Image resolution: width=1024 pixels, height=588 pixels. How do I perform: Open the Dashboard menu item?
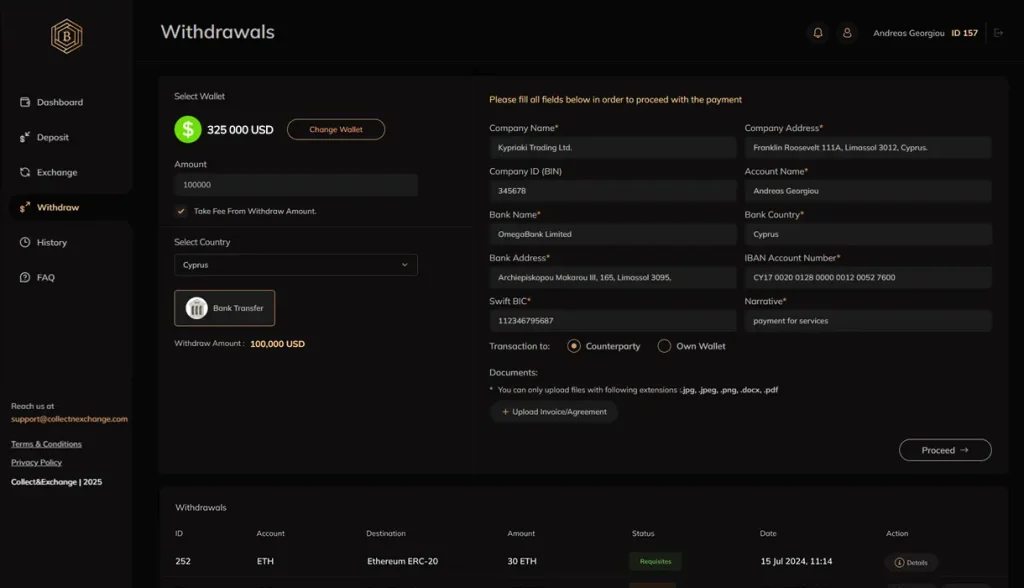click(59, 102)
